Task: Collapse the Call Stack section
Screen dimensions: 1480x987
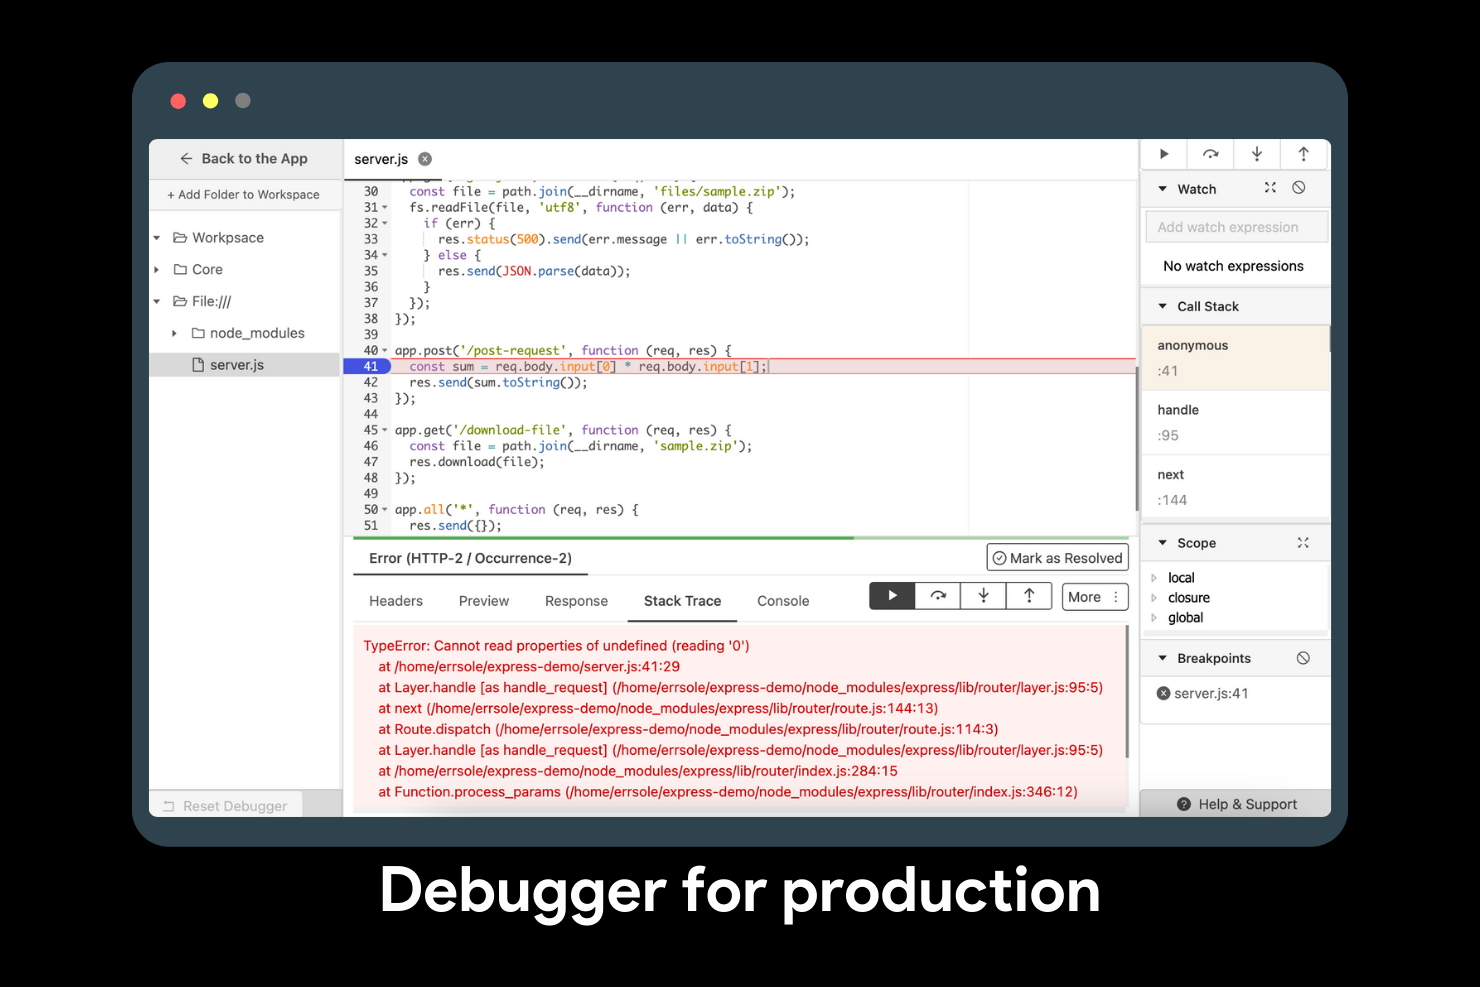Action: tap(1162, 306)
